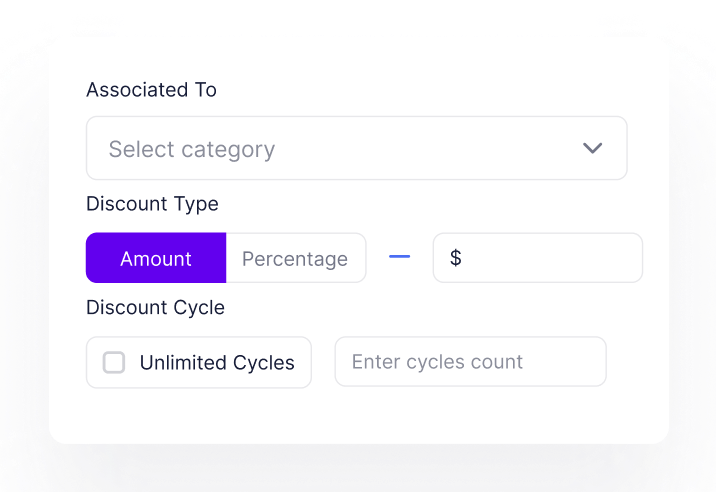716x492 pixels.
Task: Click the 'Discount Type' label
Action: (x=152, y=204)
